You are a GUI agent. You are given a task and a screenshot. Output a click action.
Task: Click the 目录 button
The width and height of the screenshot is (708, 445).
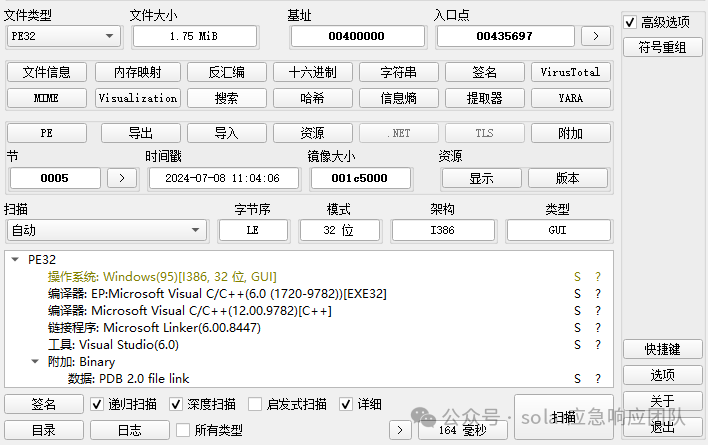[44, 430]
